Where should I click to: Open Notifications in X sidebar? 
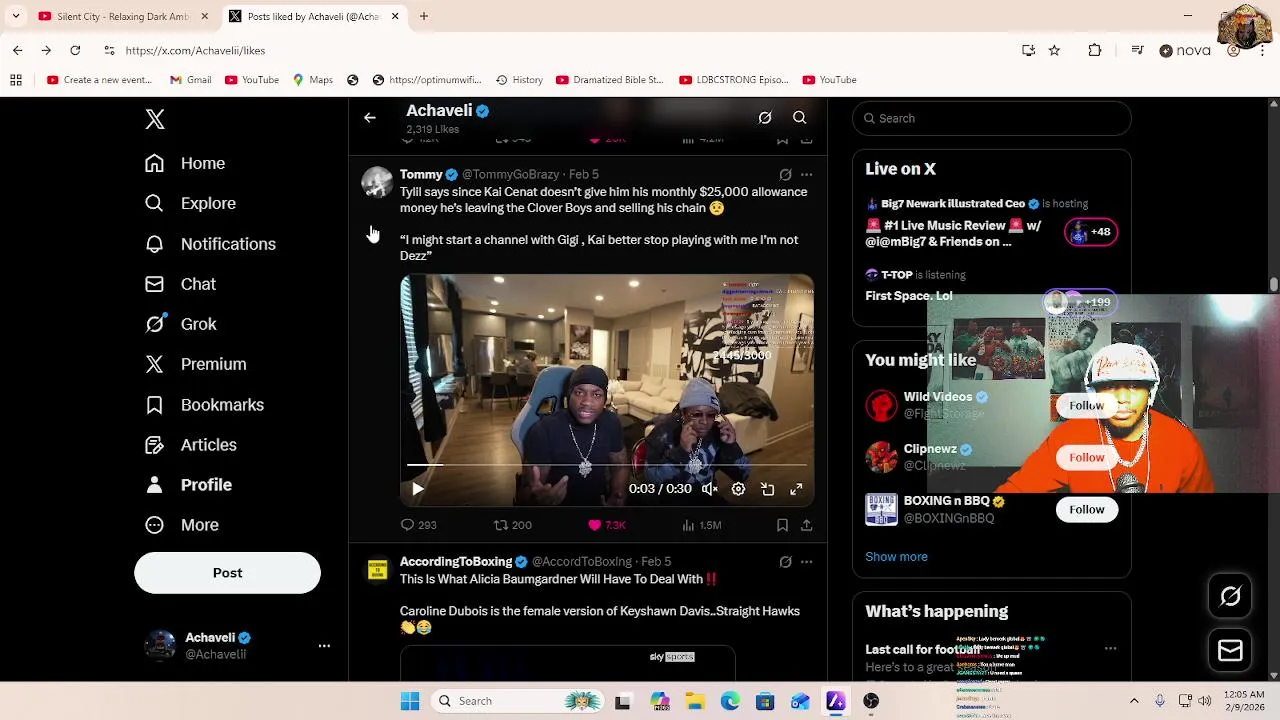[210, 244]
